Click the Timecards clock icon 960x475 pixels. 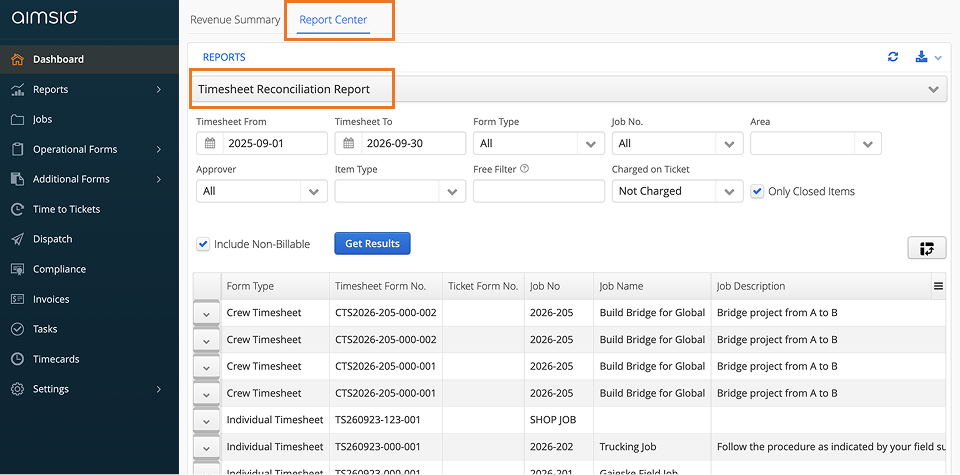pos(17,359)
